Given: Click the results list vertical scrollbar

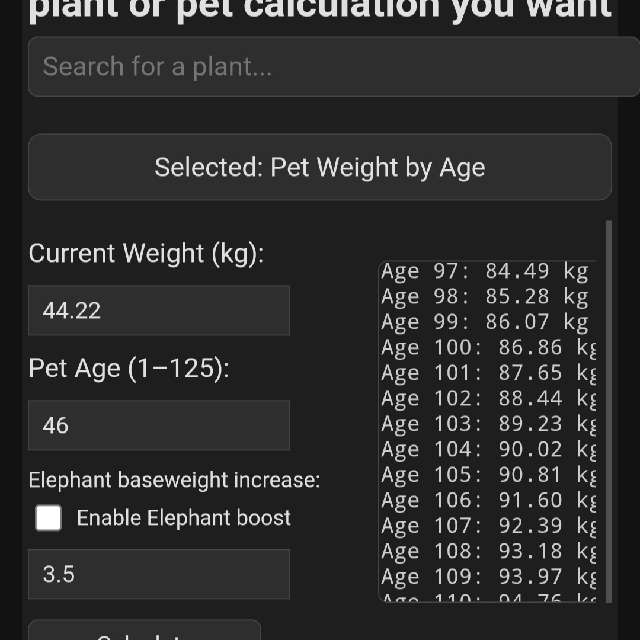Looking at the screenshot, I should pos(609,400).
